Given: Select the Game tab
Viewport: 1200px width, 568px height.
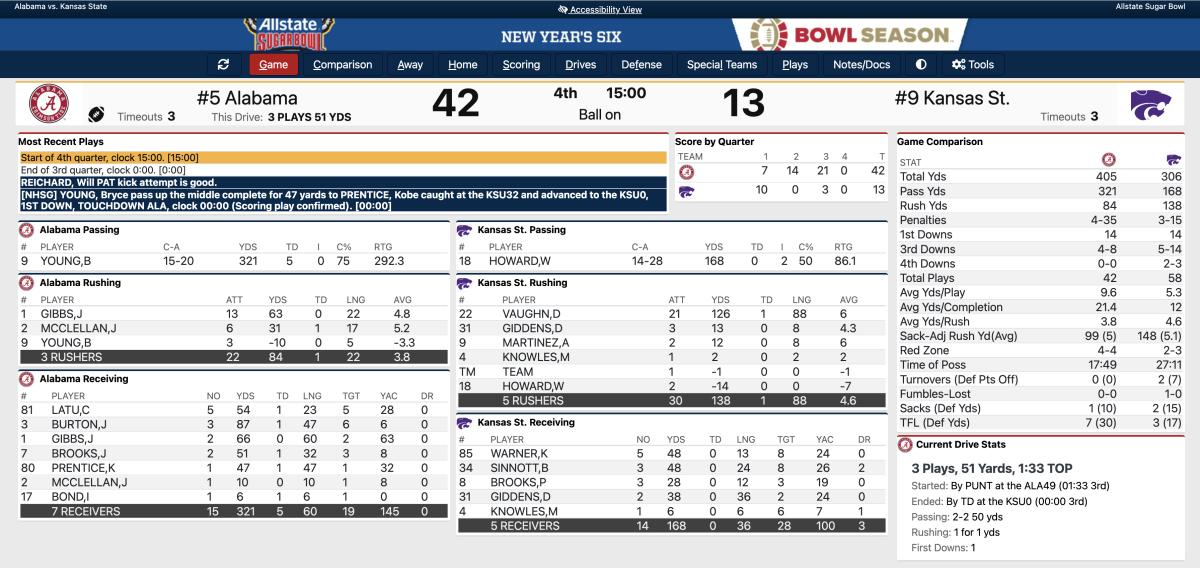Looking at the screenshot, I should (x=273, y=65).
